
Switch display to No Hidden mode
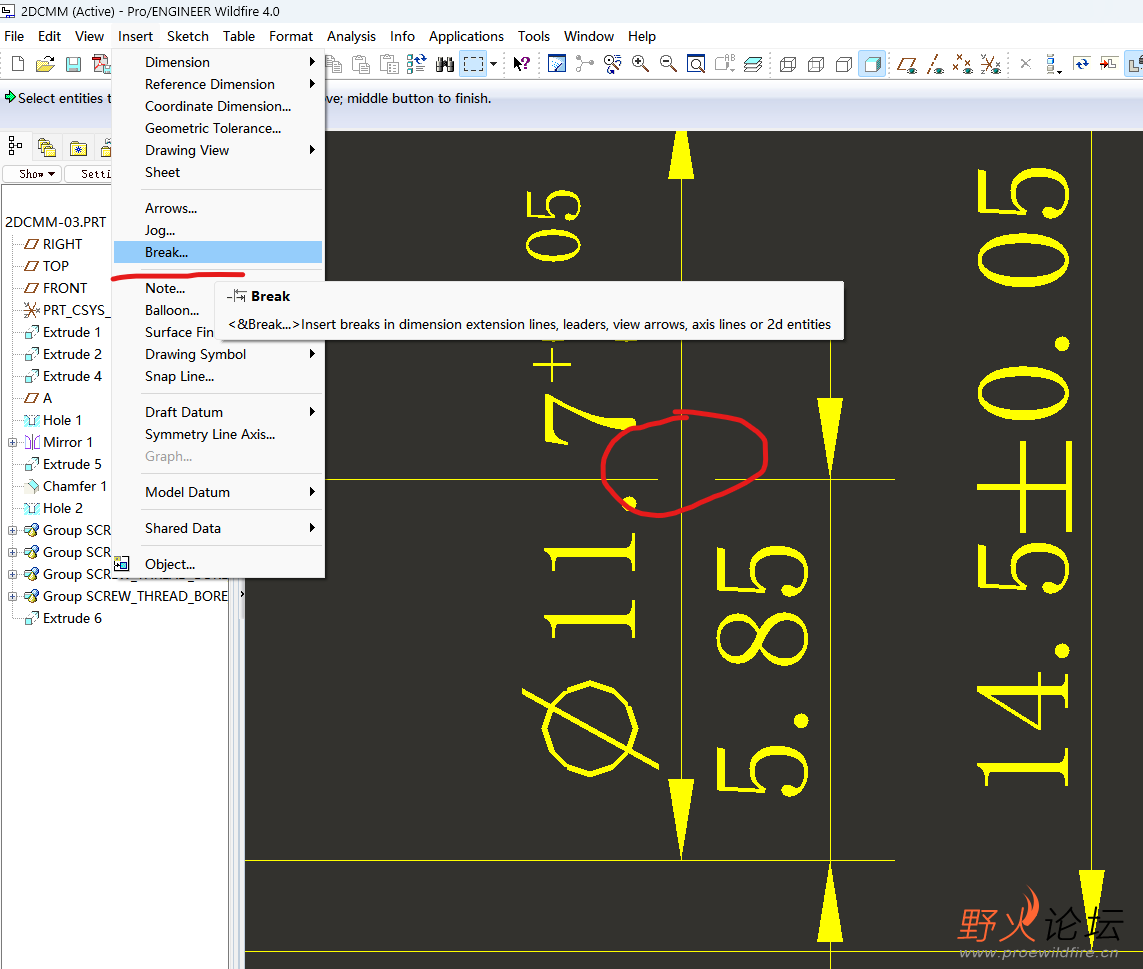pos(843,64)
